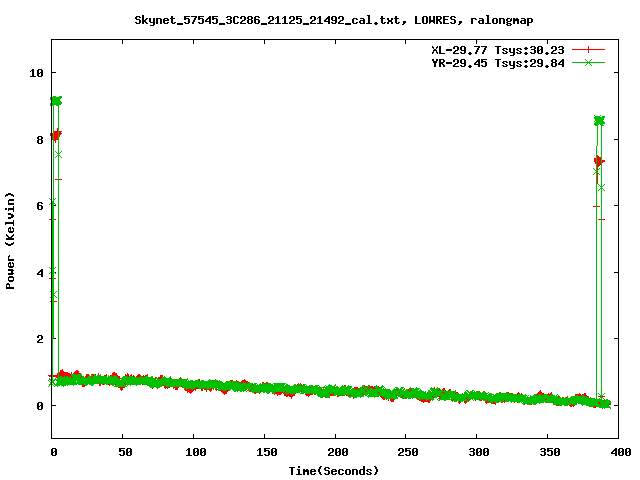
Task: Click the green calibration spike peak at start
Action: point(56,101)
